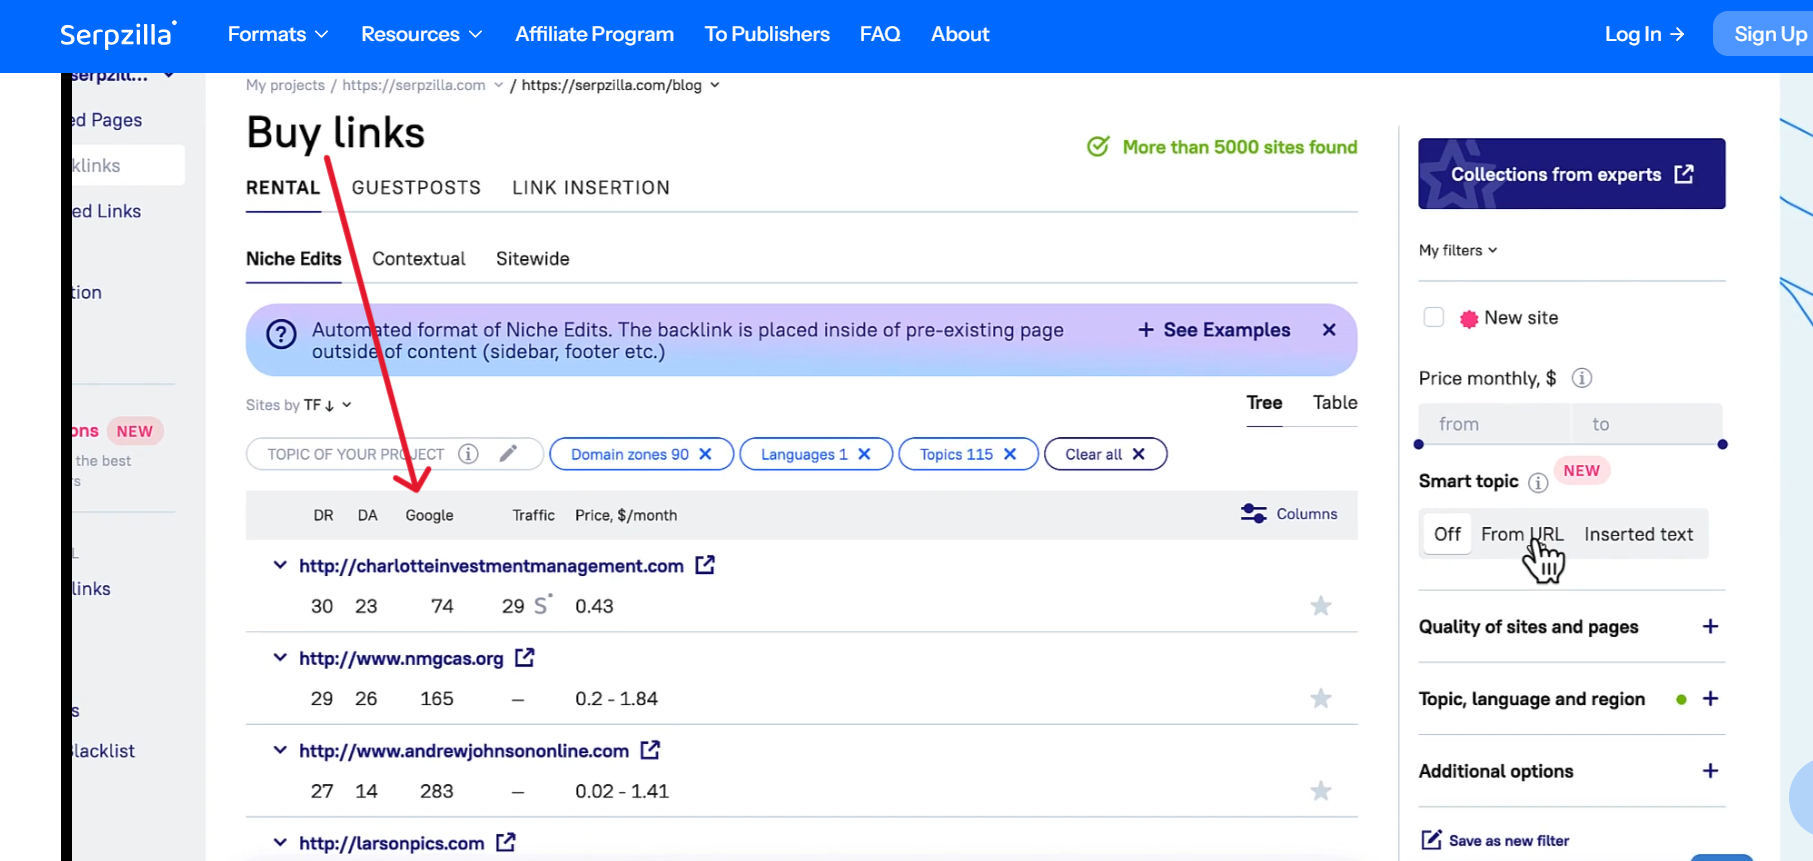The image size is (1813, 861).
Task: Set Smart topic to From URL
Action: 1522,534
